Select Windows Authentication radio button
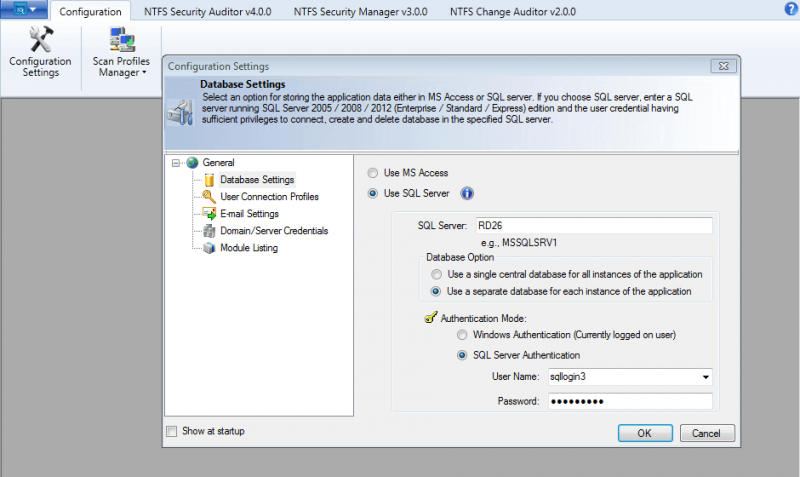Screen dimensions: 800x477 tap(462, 335)
